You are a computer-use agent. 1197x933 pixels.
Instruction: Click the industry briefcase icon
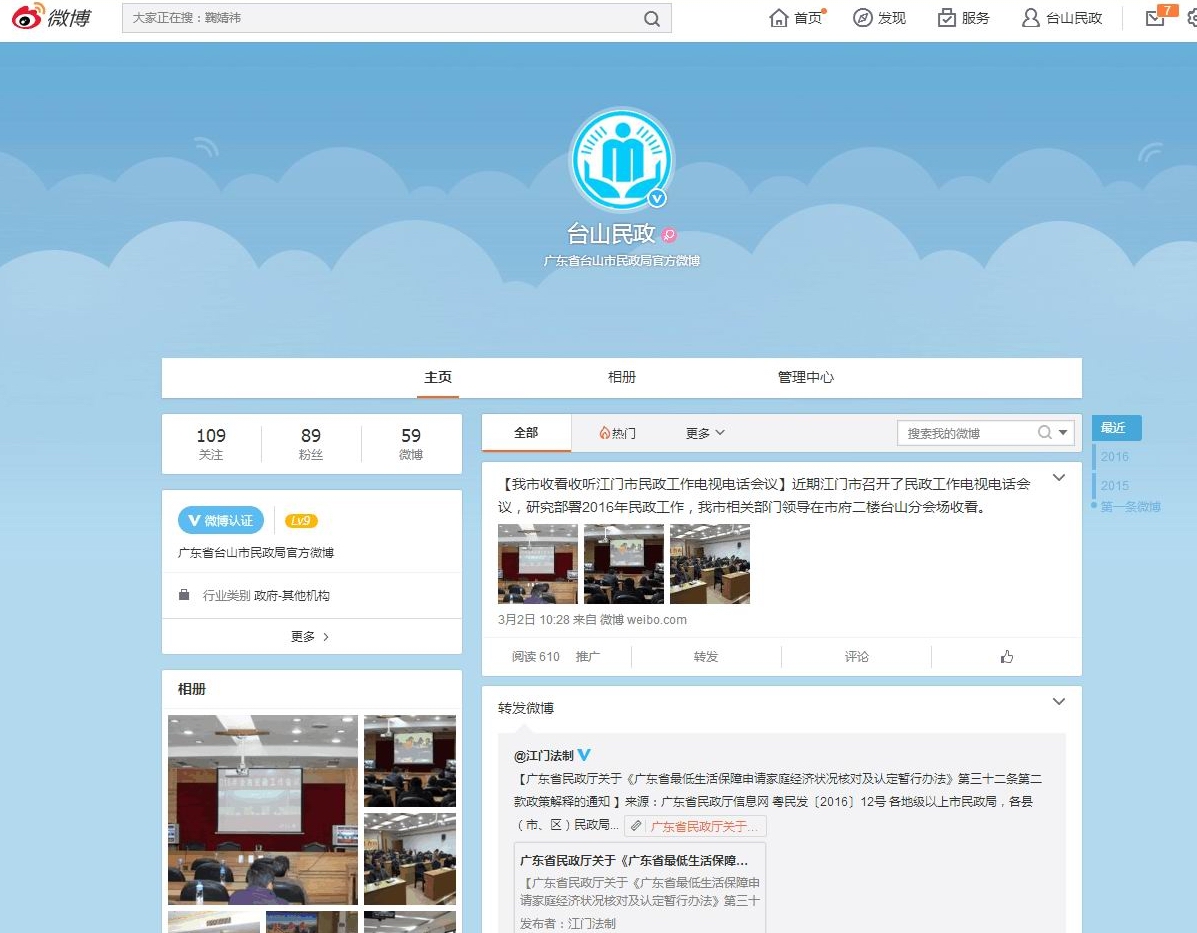184,595
